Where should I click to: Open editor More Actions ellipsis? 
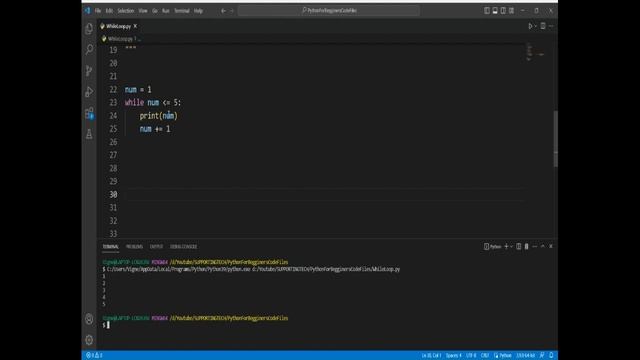[551, 26]
